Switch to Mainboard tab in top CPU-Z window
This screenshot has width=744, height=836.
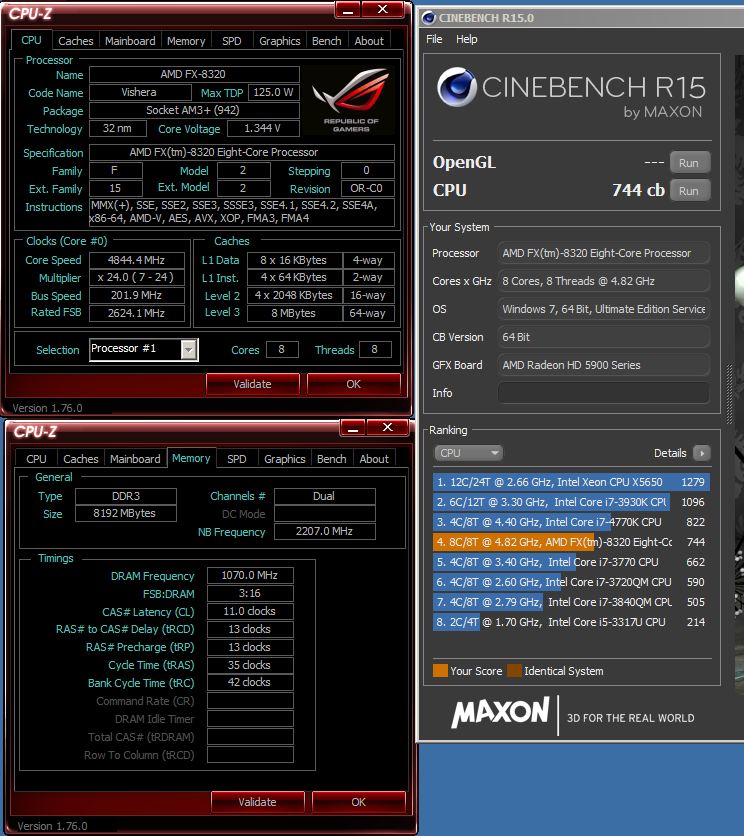pyautogui.click(x=130, y=41)
